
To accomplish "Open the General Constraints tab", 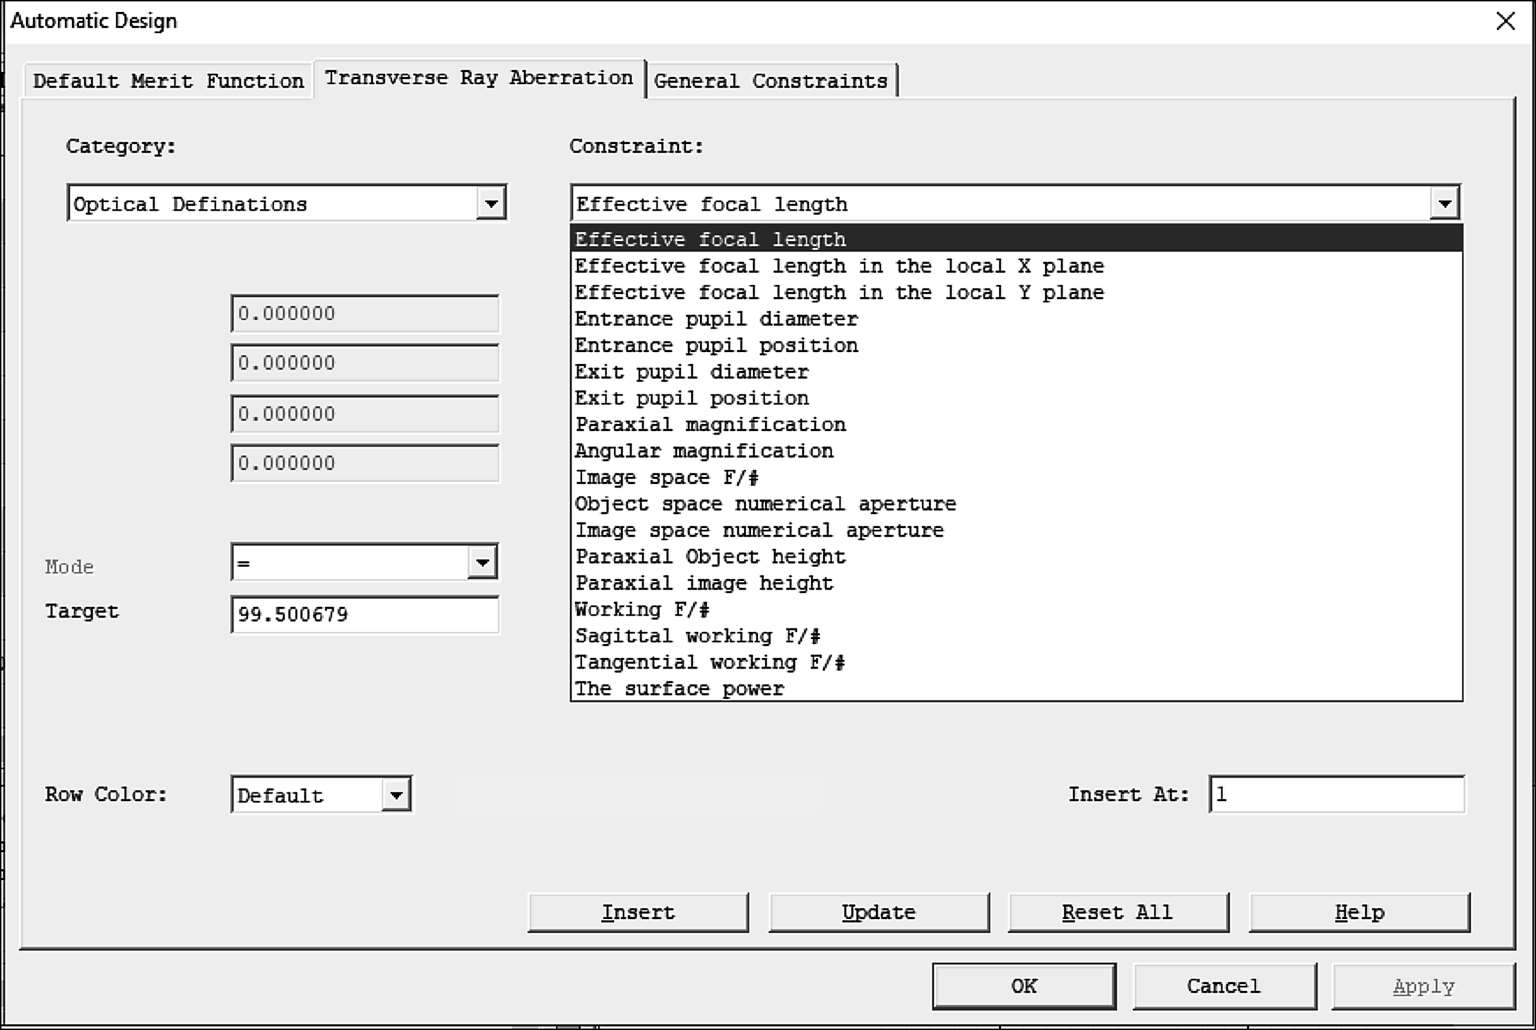I will point(770,81).
